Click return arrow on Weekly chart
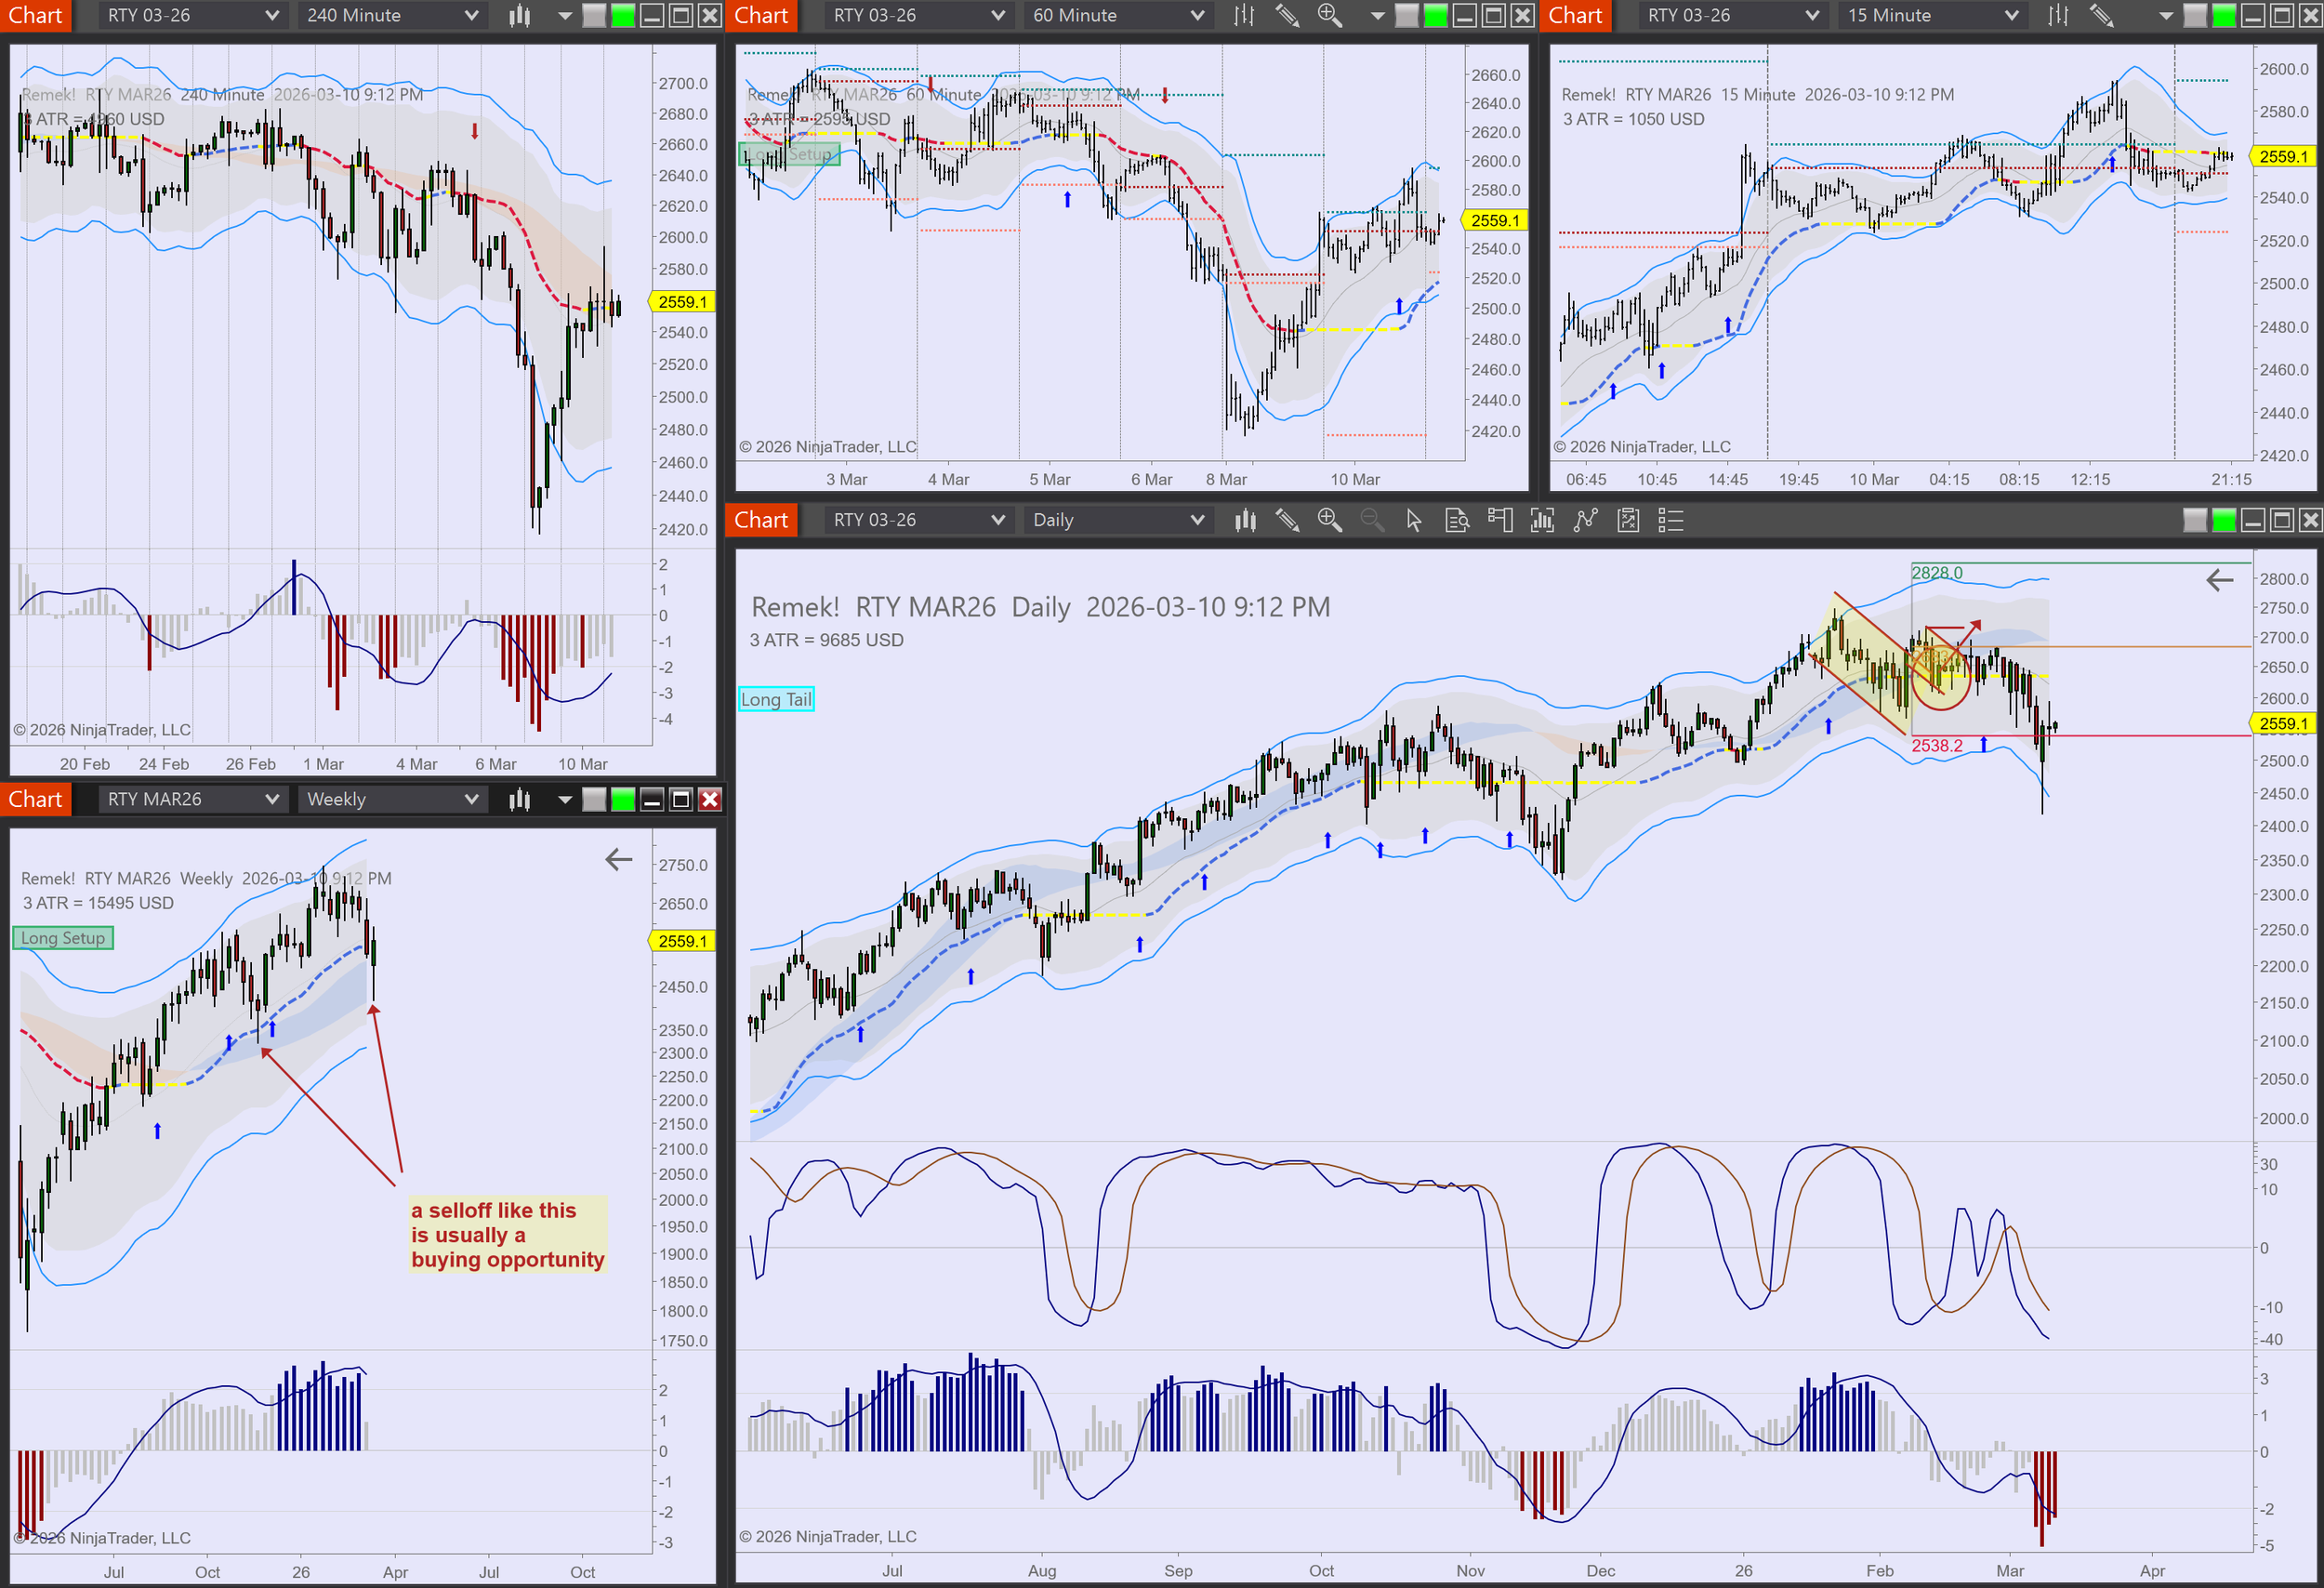 (x=619, y=859)
